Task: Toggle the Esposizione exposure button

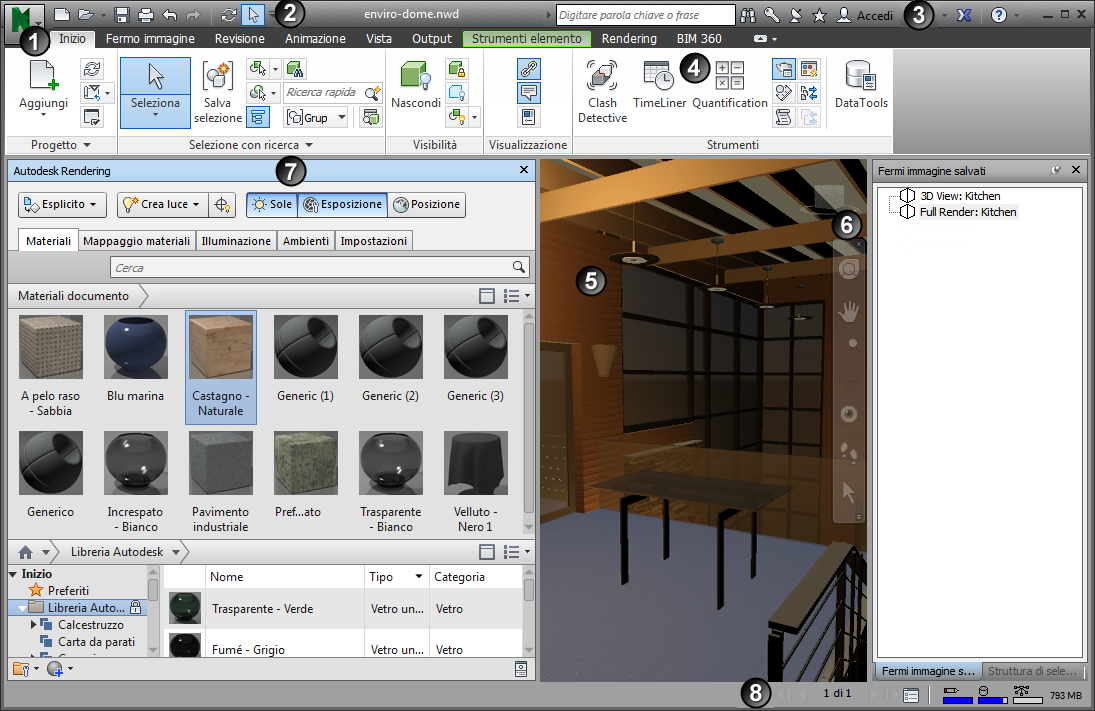Action: pyautogui.click(x=343, y=205)
